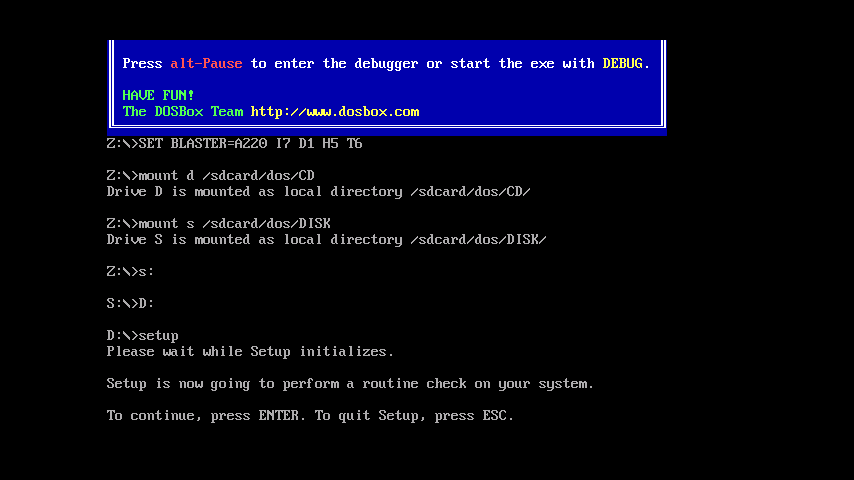
Task: Click the 'Drive D is mounted' message
Action: tap(319, 192)
